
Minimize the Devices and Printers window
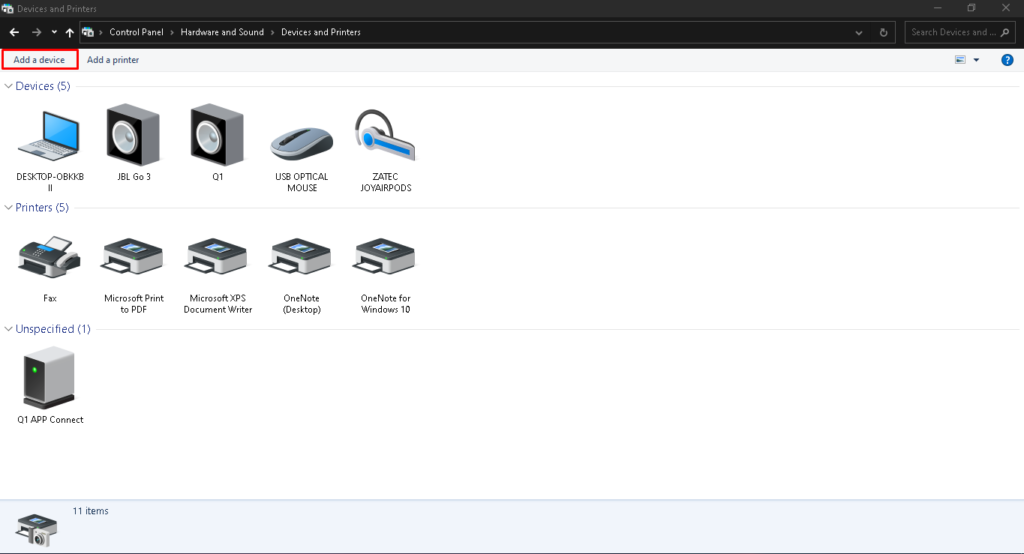tap(938, 8)
